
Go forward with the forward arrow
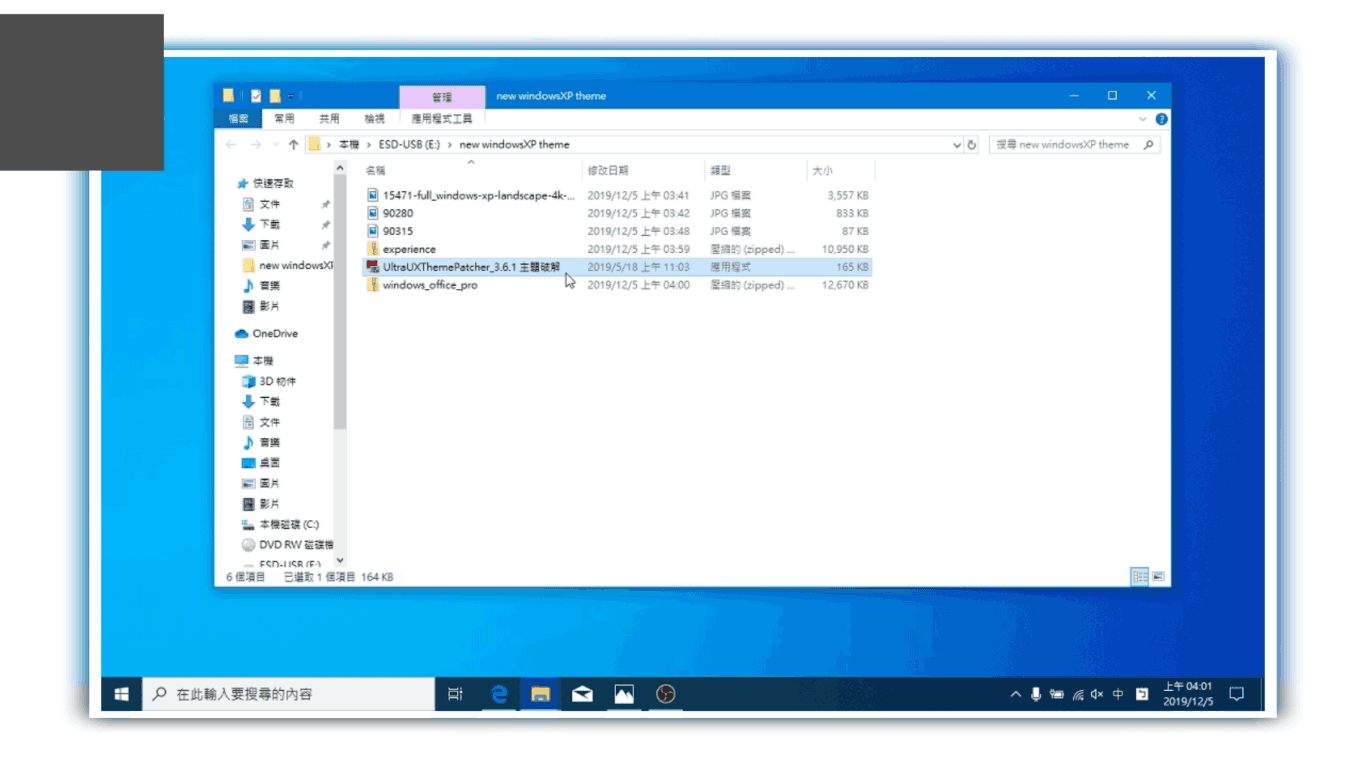[256, 145]
